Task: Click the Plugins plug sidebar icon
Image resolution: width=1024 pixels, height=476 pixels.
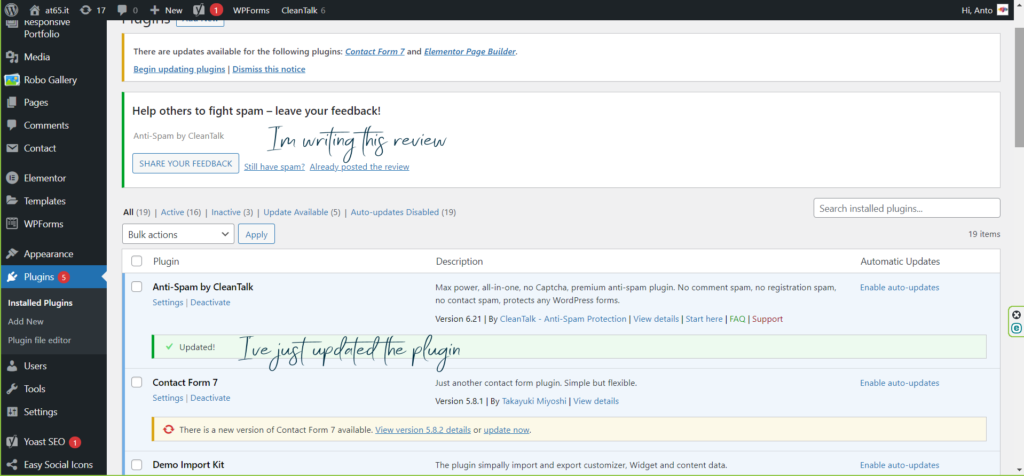Action: coord(12,277)
